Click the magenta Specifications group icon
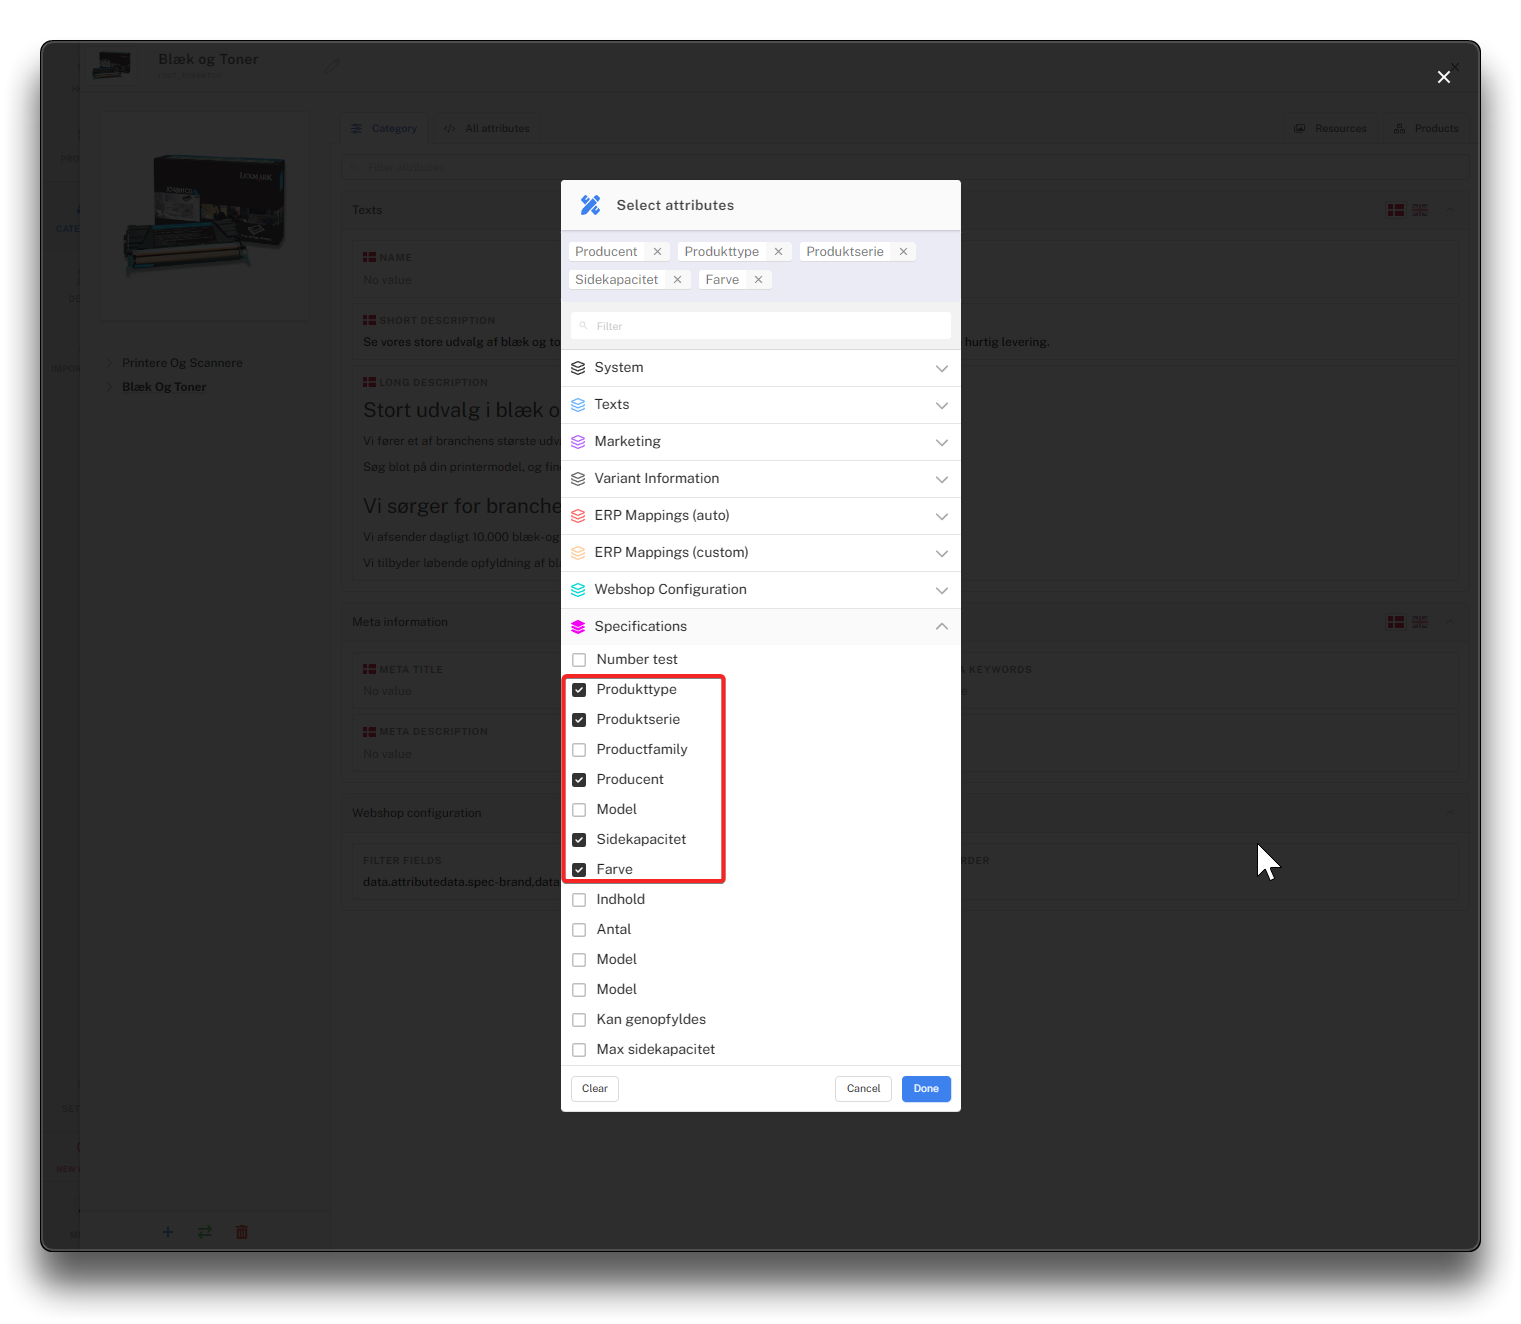1521x1324 pixels. click(x=578, y=627)
